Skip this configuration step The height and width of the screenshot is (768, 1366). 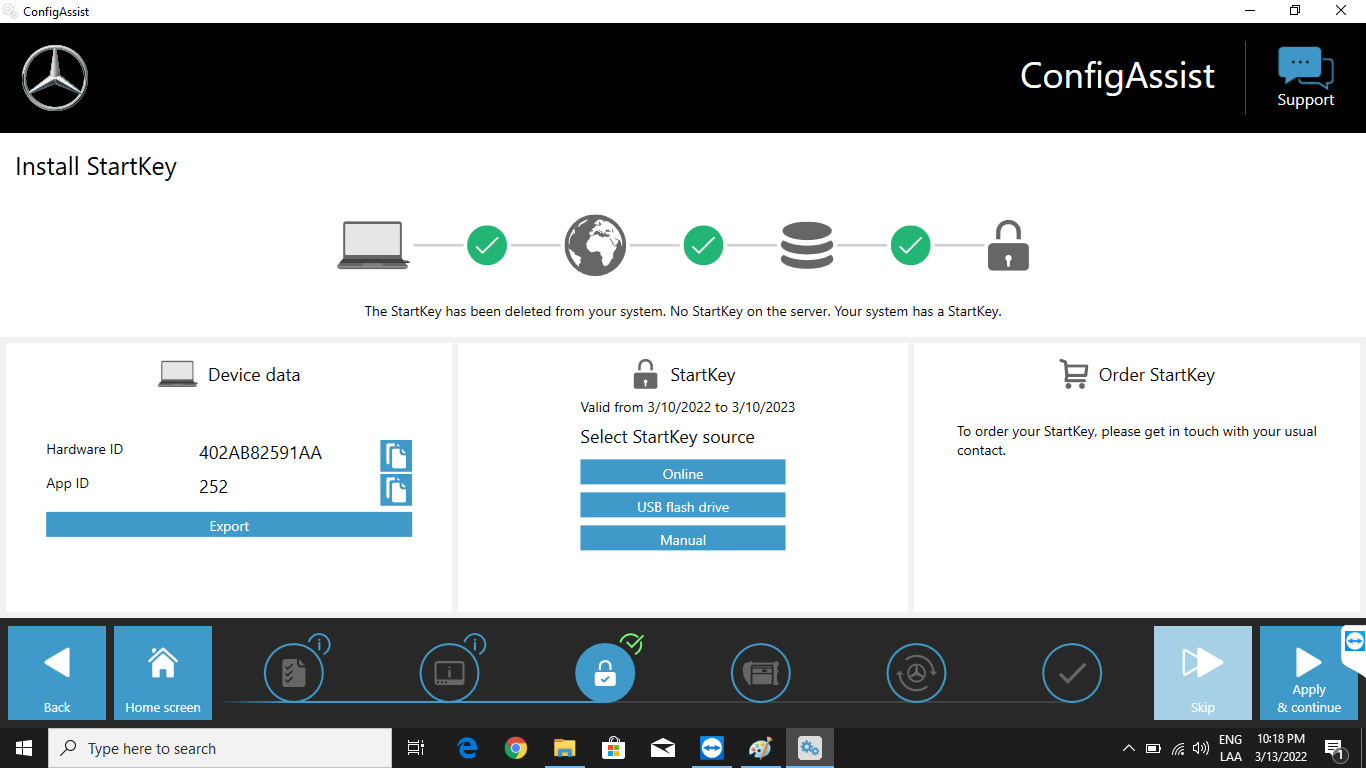tap(1203, 672)
